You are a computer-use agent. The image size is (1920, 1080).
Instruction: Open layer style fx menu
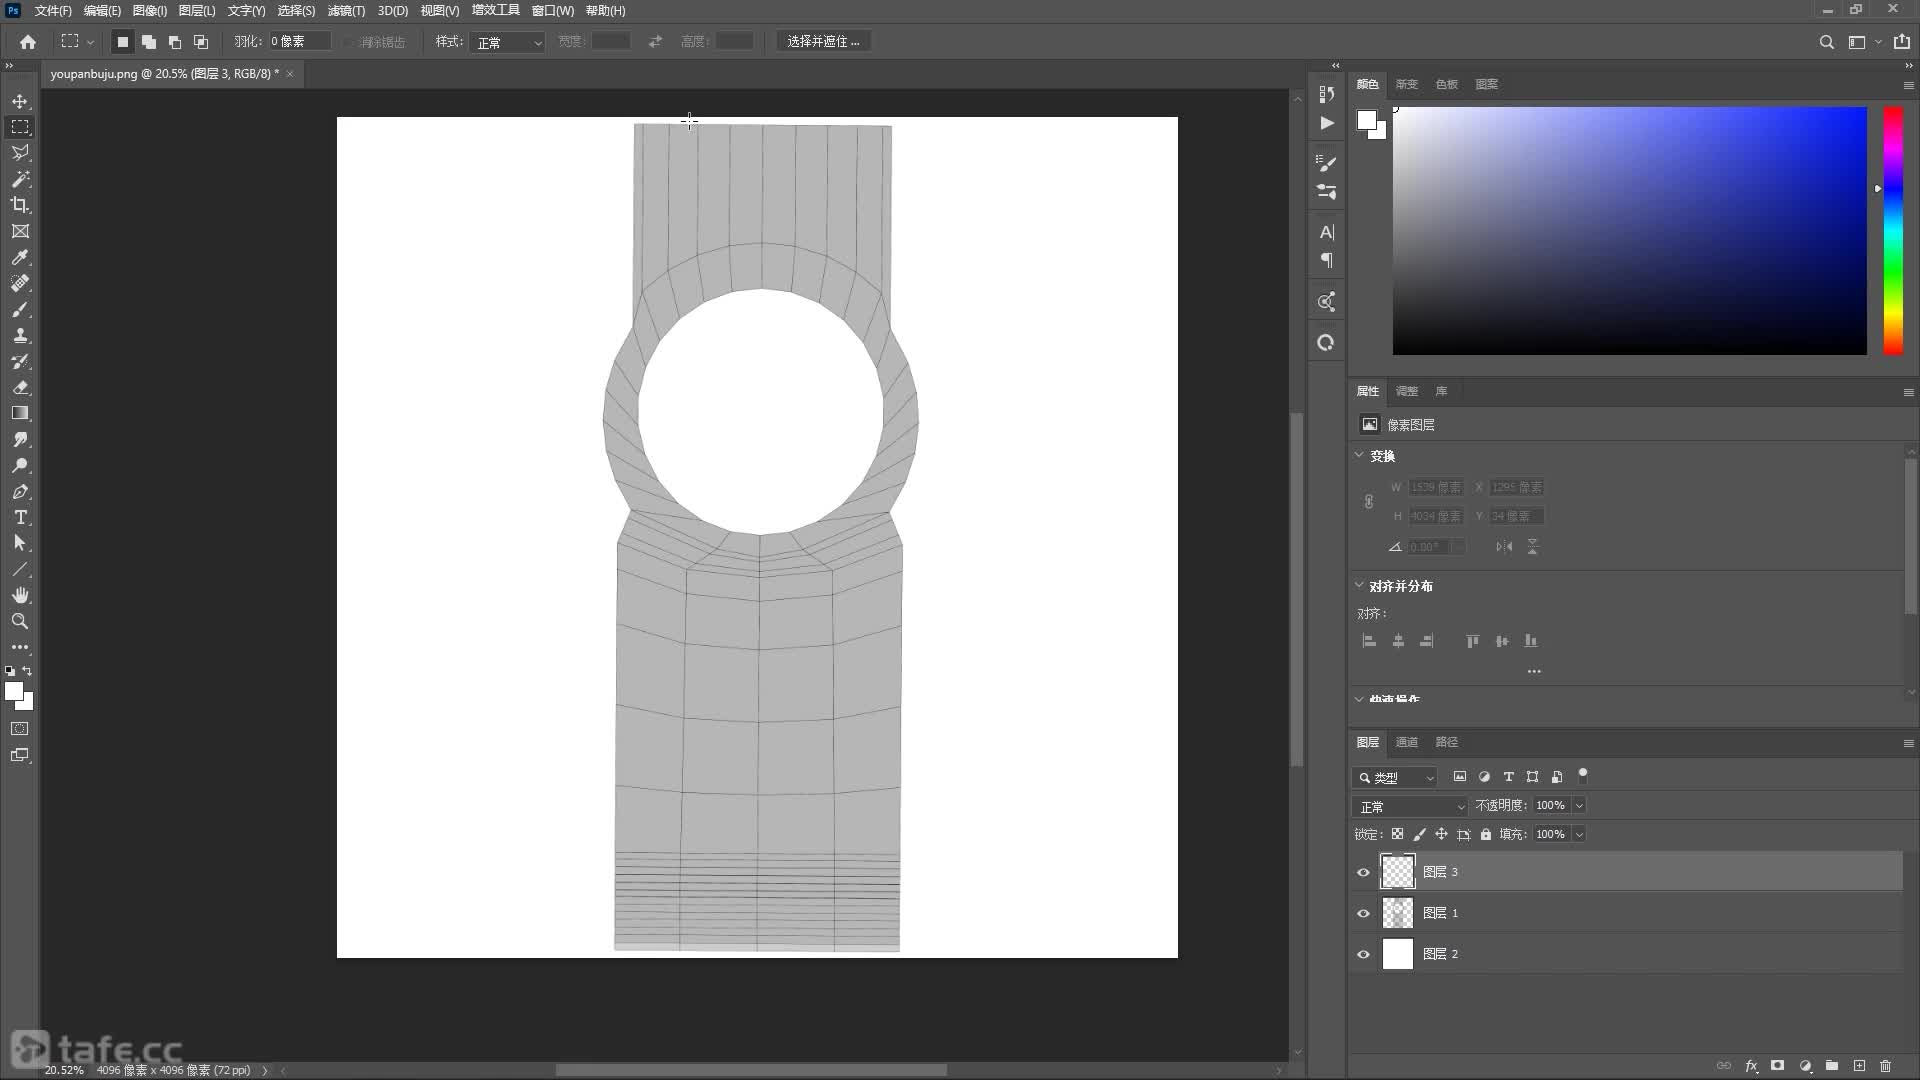pyautogui.click(x=1751, y=1066)
